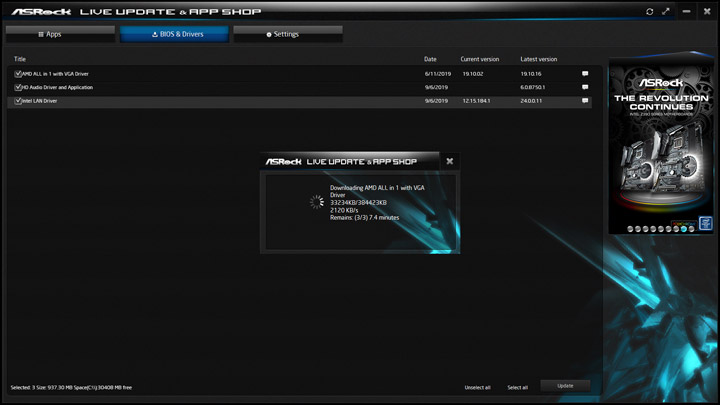Click the Current version column header
720x405 pixels.
[x=480, y=59]
